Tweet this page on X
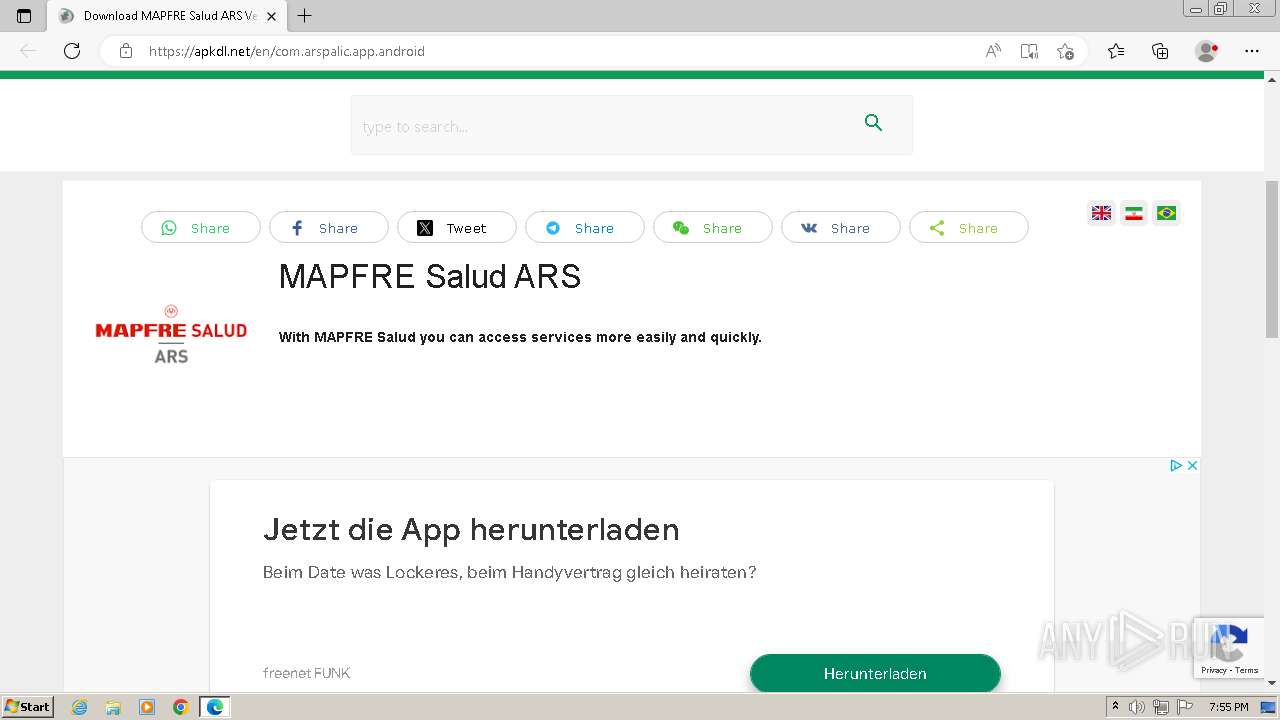Screen dimensions: 1280x720 [x=457, y=228]
